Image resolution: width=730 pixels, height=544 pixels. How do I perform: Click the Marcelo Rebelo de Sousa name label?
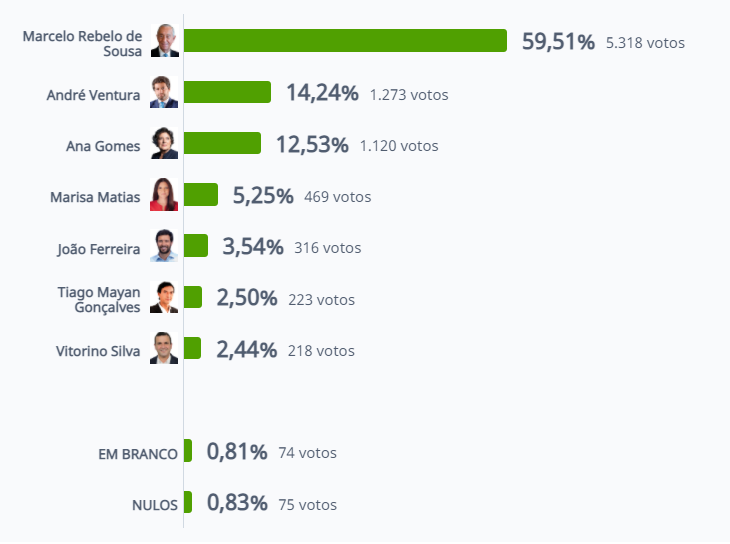point(82,43)
